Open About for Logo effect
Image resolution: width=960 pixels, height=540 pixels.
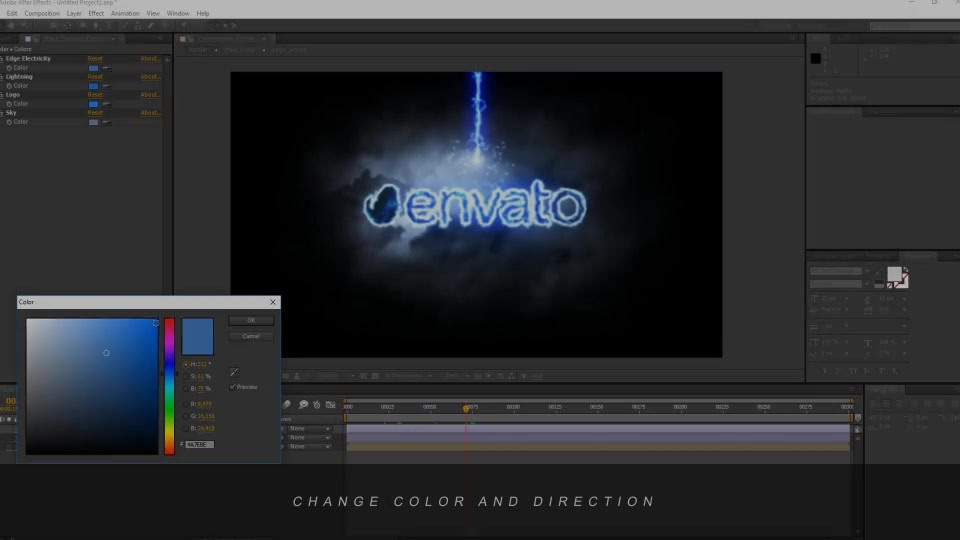coord(150,95)
